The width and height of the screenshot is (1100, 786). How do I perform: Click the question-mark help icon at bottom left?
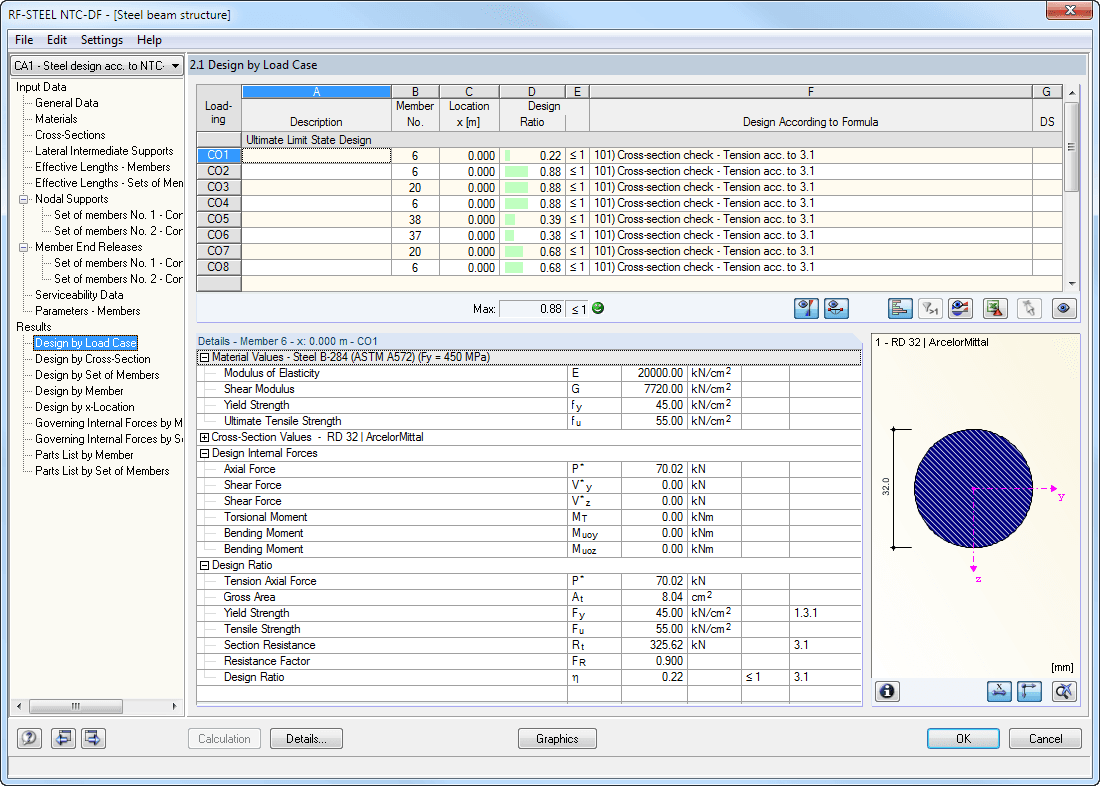28,738
